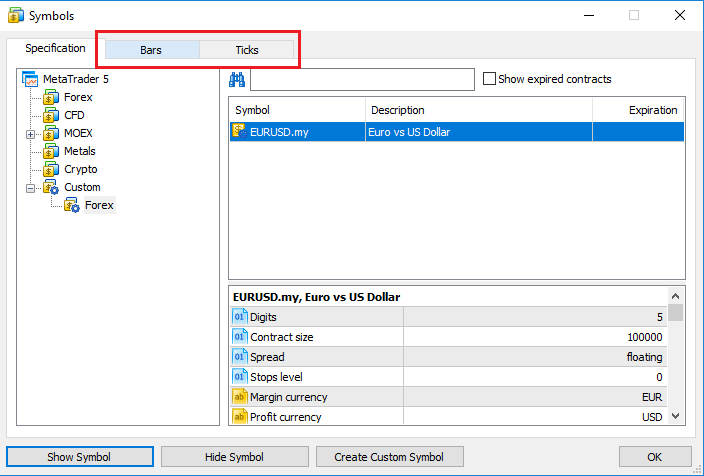Click the Expiration column header
This screenshot has height=476, width=704.
tap(638, 110)
